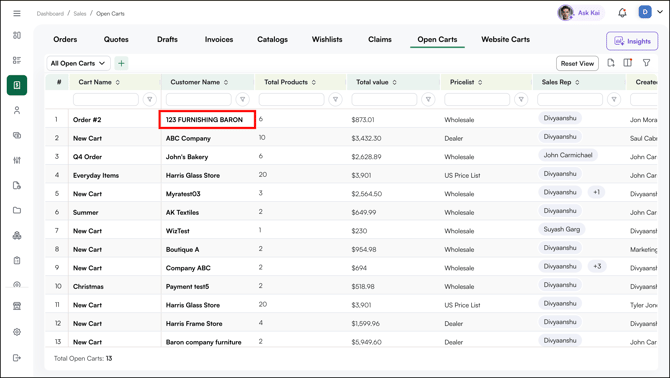Focus the Cart Name filter input
The width and height of the screenshot is (670, 378).
point(106,100)
